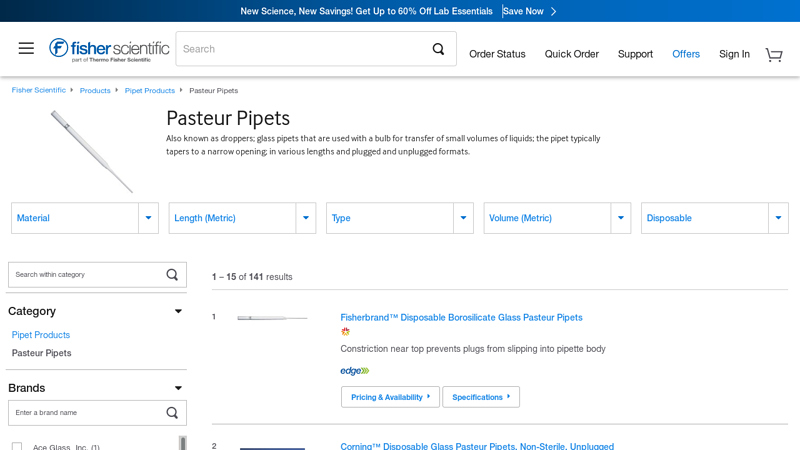Click the Pasteur pipet category image

(92, 152)
